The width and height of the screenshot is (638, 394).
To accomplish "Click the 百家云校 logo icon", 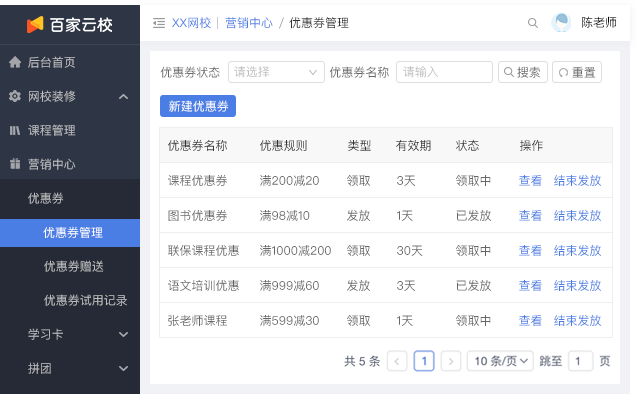I will pyautogui.click(x=35, y=24).
